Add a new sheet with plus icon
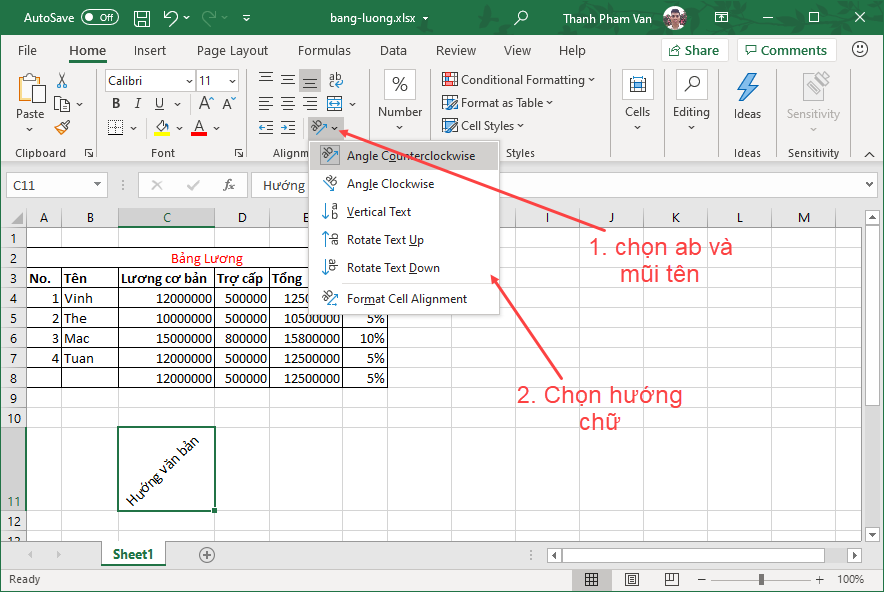Screen dimensions: 884x592 [207, 555]
